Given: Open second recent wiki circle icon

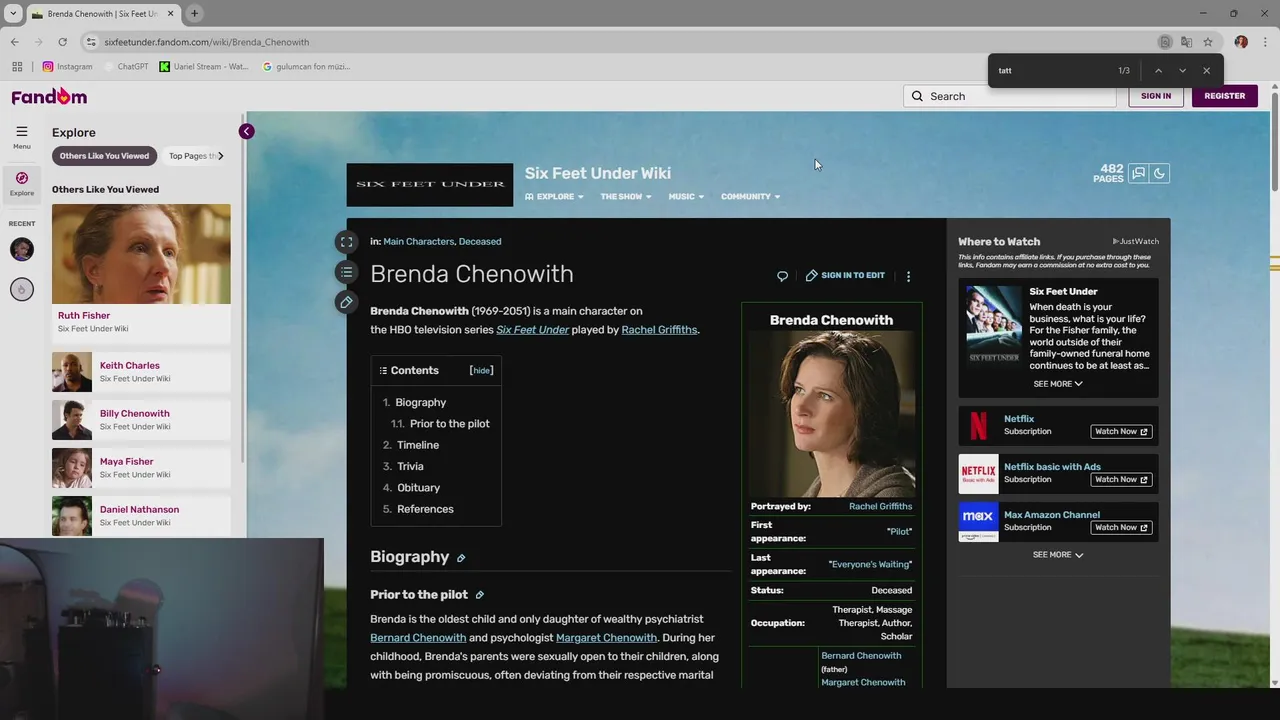Looking at the screenshot, I should coord(22,289).
